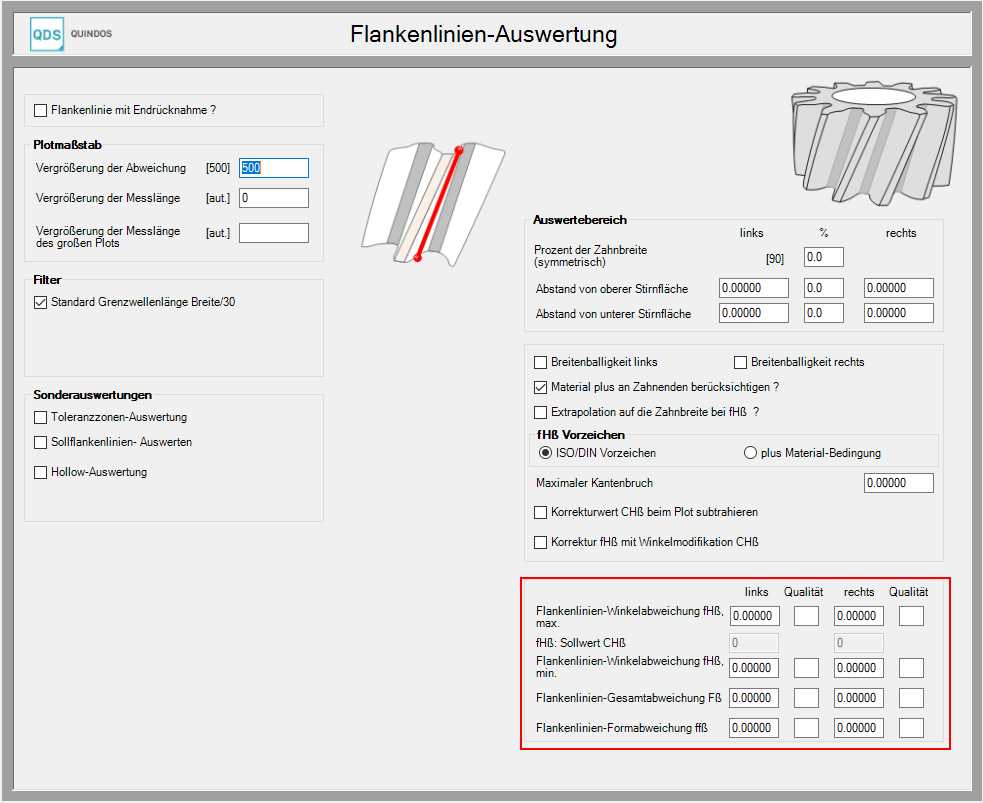The image size is (983, 803).
Task: Select 'plus Material-Bedingung' radio button
Action: (750, 453)
